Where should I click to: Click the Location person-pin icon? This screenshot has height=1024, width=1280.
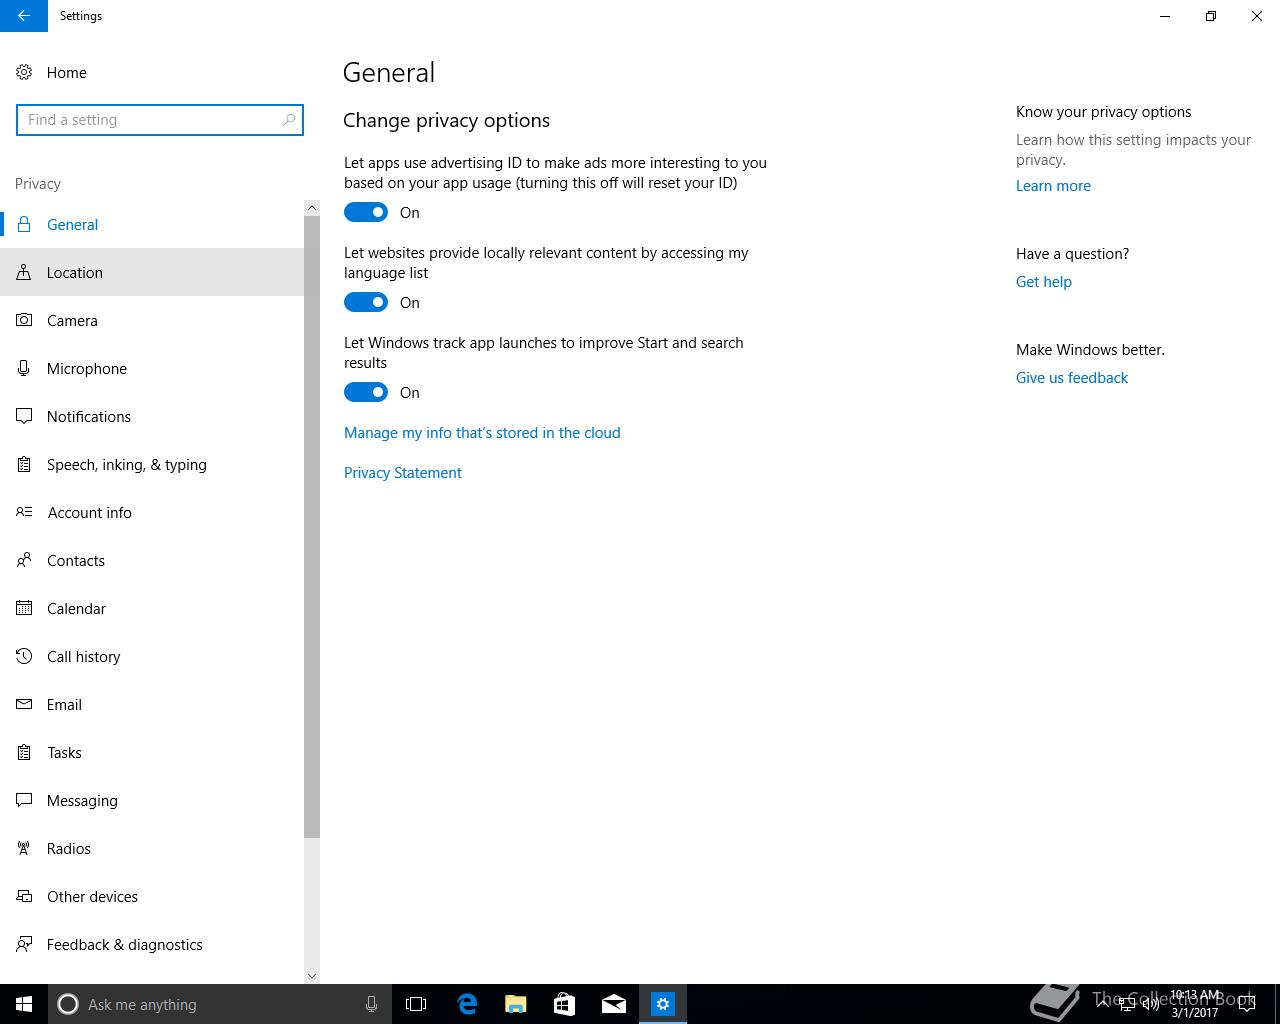pyautogui.click(x=24, y=272)
